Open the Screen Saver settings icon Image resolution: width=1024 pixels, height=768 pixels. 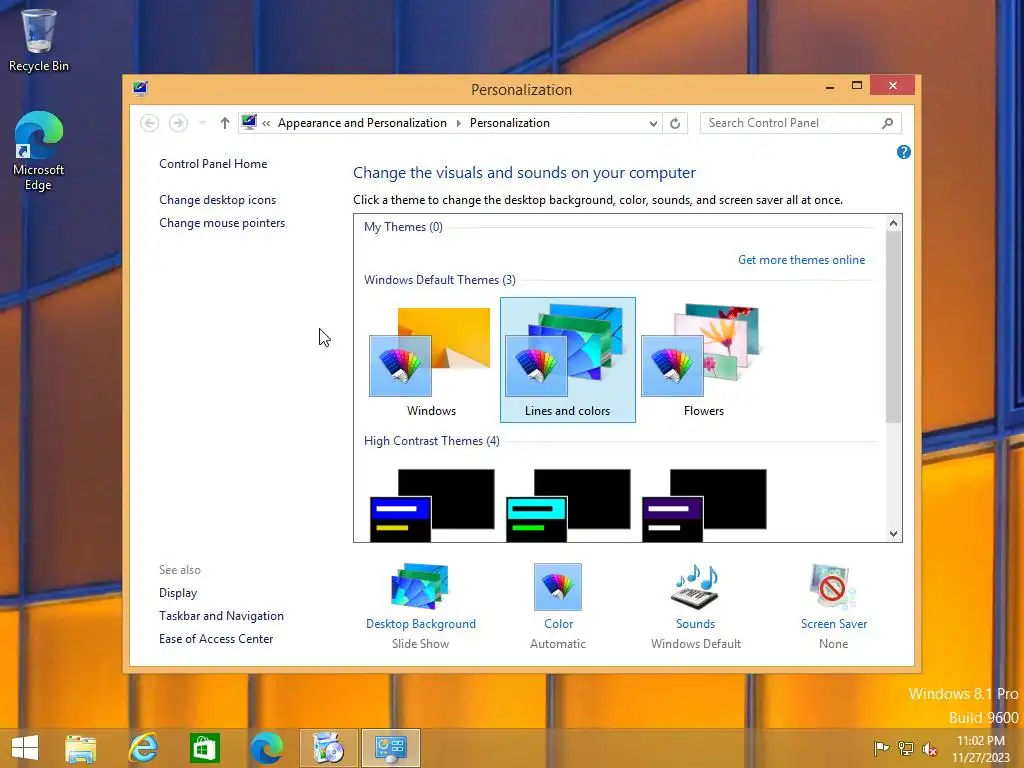click(833, 586)
